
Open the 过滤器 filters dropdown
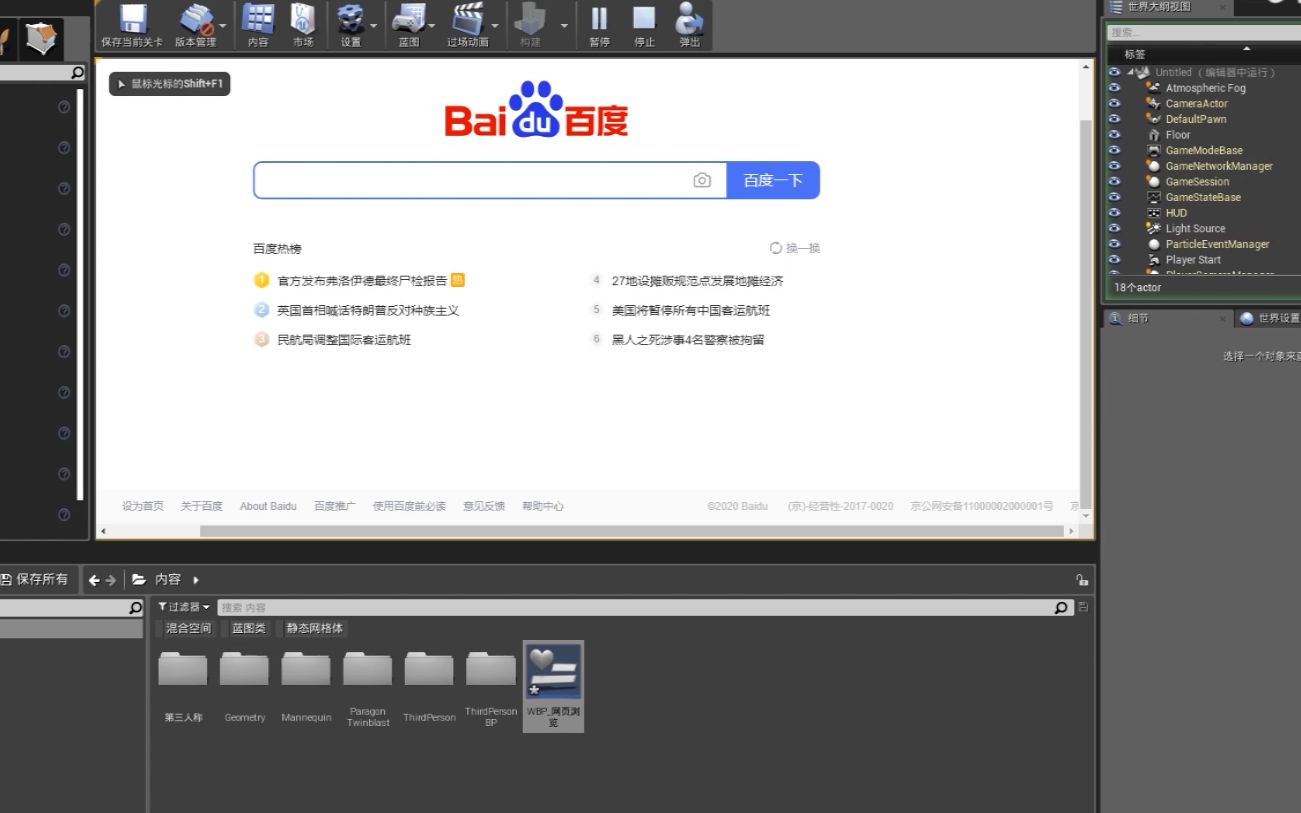tap(184, 607)
